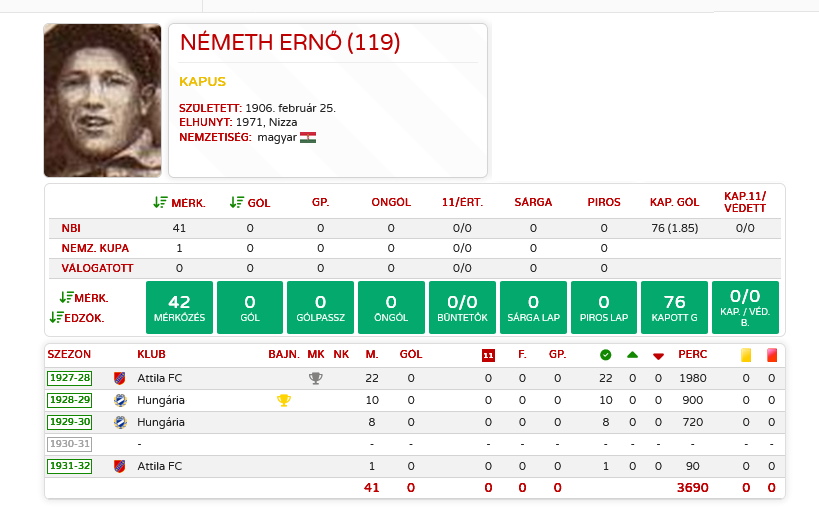Open Hungária club name in 1928-29 row
The image size is (819, 524).
pyautogui.click(x=160, y=400)
